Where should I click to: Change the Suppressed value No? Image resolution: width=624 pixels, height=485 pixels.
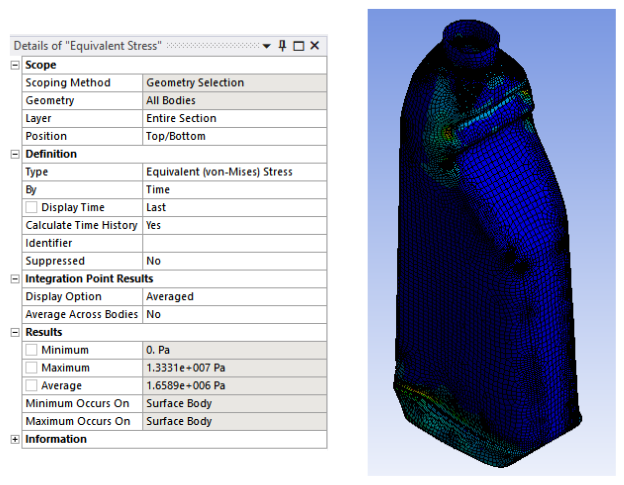coord(234,261)
